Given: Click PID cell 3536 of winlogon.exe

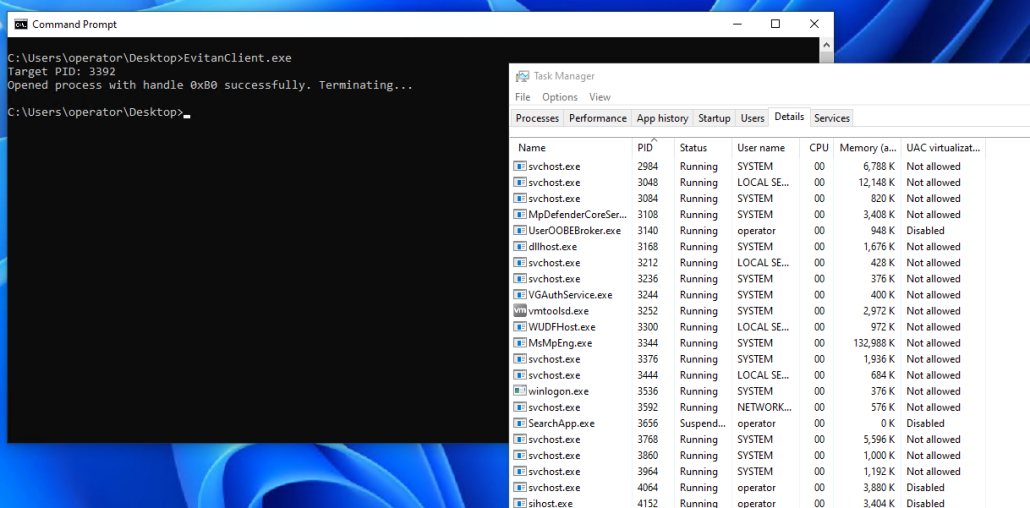Looking at the screenshot, I should (x=648, y=391).
